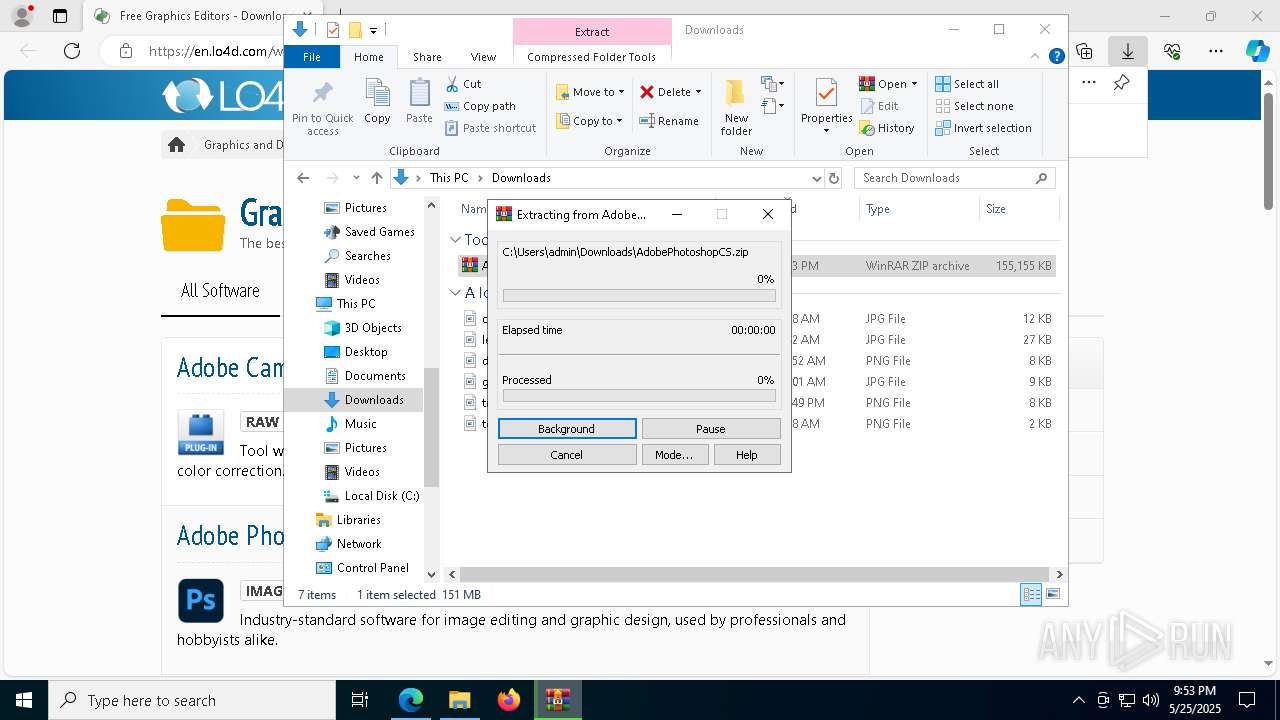Select Control Panel in navigation pane
The height and width of the screenshot is (720, 1280).
[362, 568]
